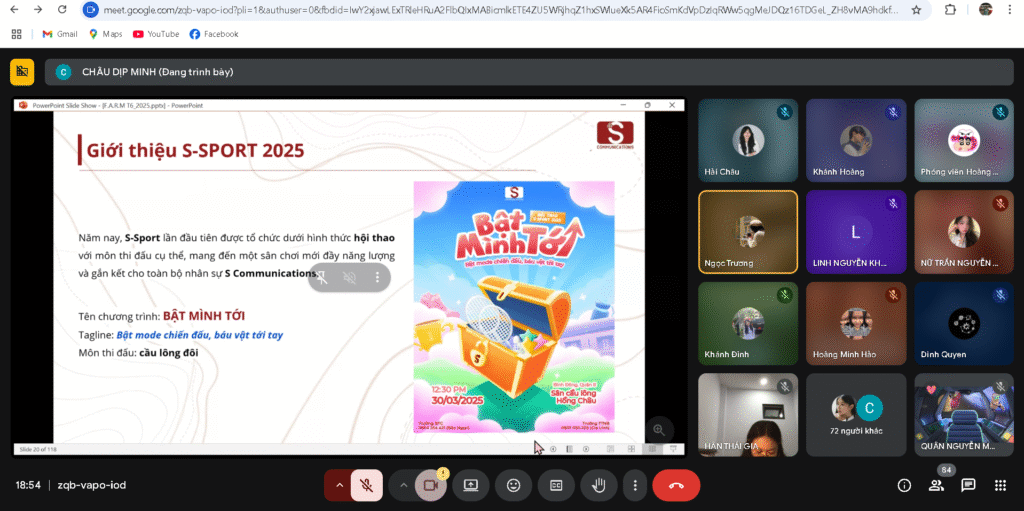This screenshot has width=1024, height=511.
Task: Expand video settings arrow beside camera
Action: [404, 485]
